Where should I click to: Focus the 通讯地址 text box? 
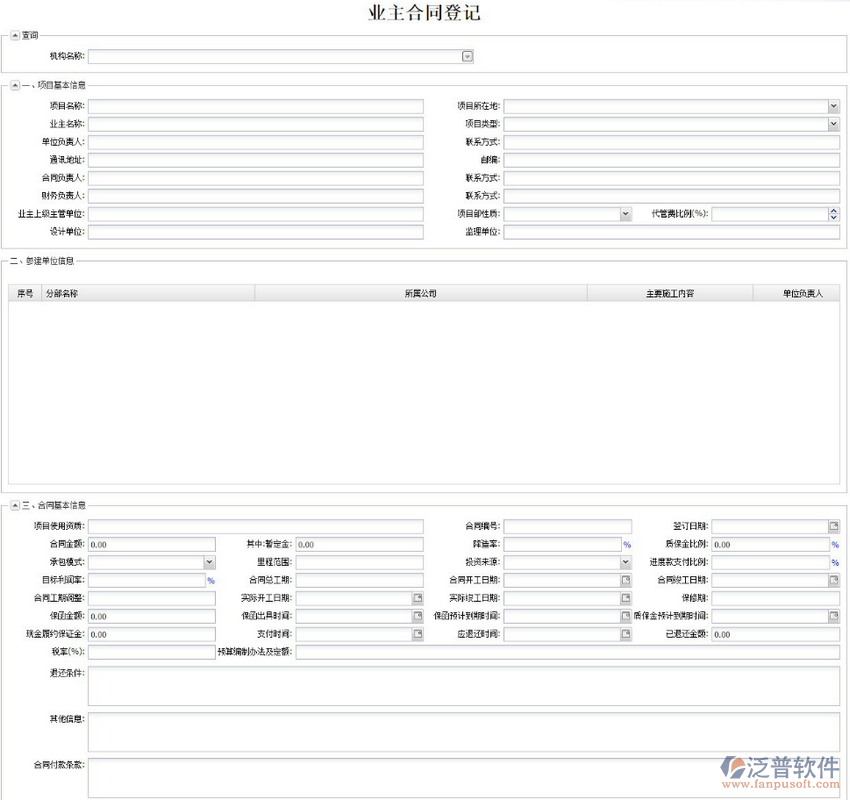[x=256, y=160]
